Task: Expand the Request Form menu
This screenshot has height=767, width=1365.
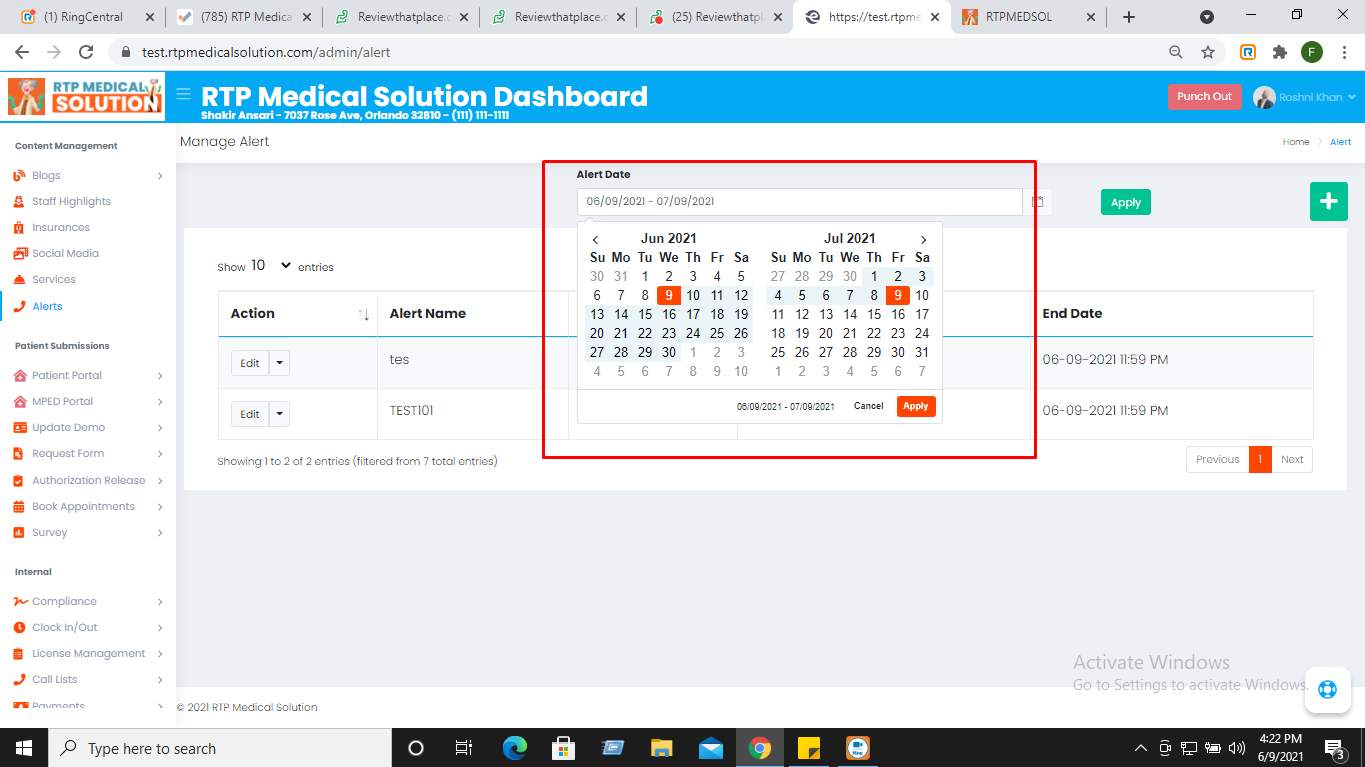Action: pos(88,453)
